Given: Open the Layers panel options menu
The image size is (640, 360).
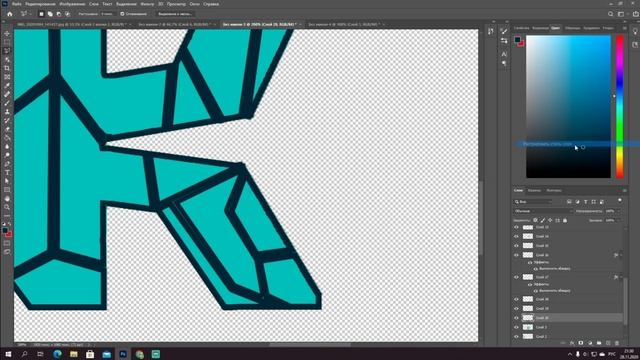Looking at the screenshot, I should [624, 191].
